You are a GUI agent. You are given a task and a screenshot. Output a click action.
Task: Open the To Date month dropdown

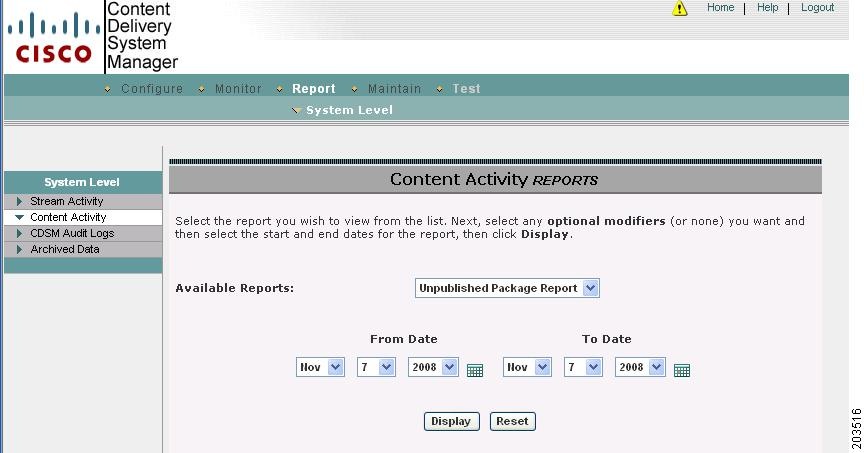(x=527, y=367)
